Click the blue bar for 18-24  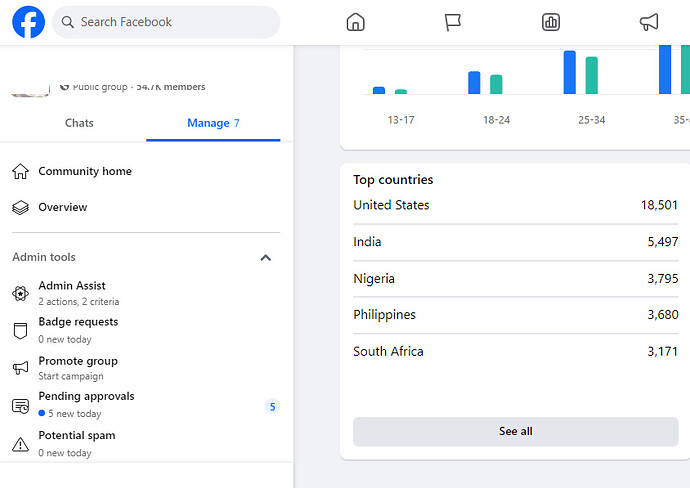(x=474, y=83)
